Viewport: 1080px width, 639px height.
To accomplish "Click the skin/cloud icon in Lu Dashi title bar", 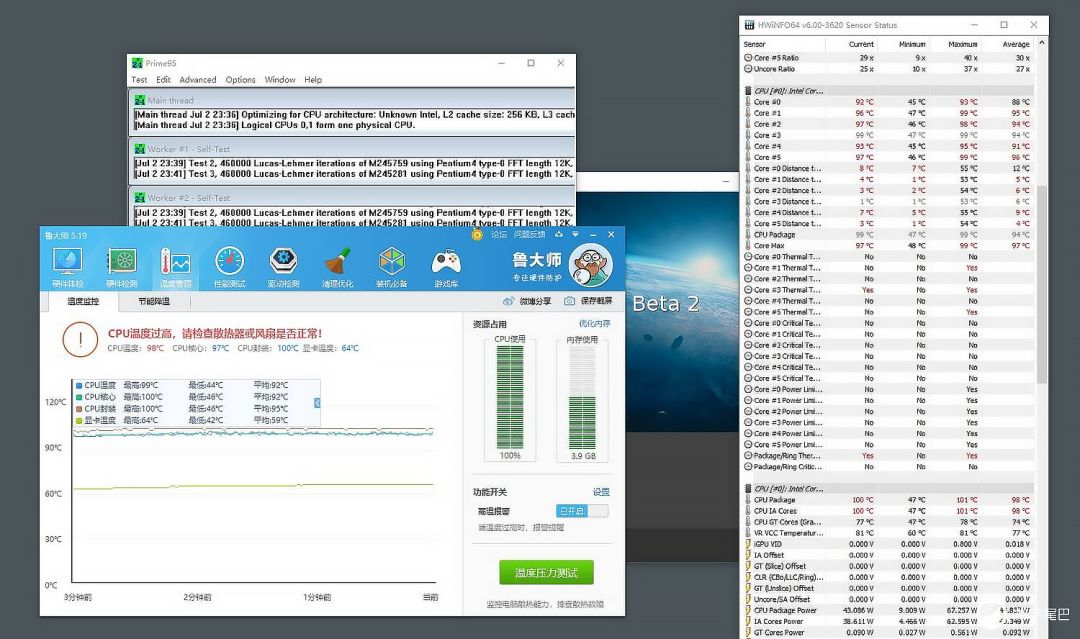I will 559,234.
